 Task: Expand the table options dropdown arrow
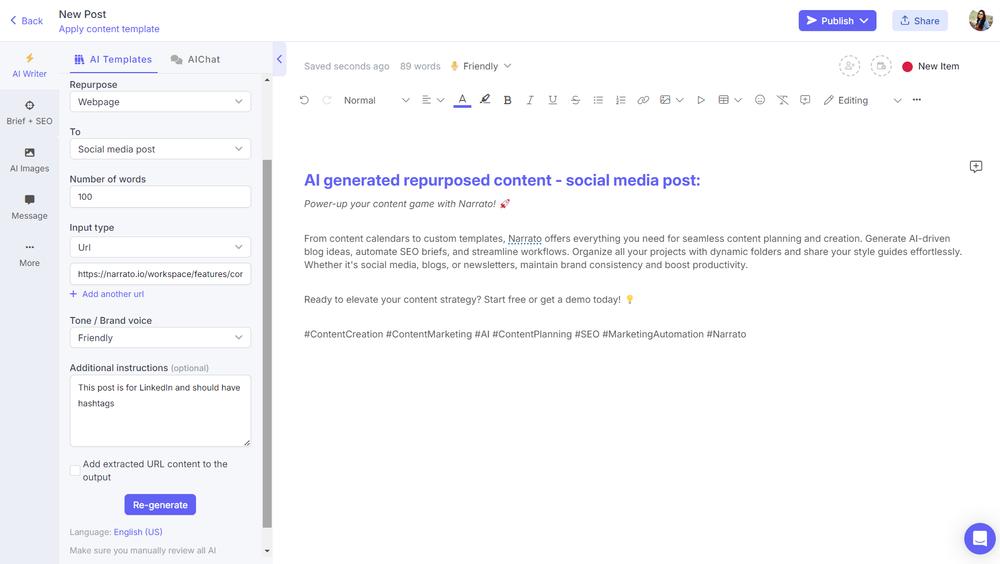(x=738, y=100)
